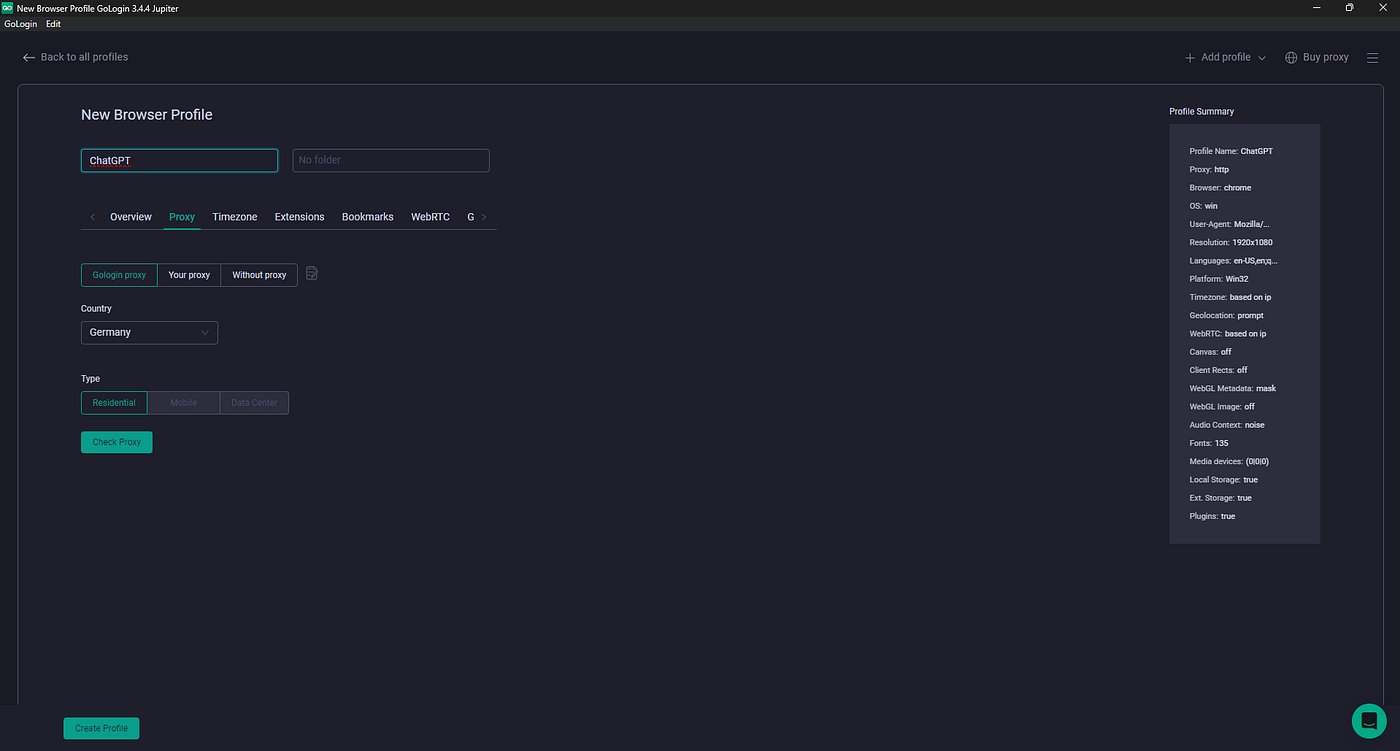Screen dimensions: 1400x751
Task: Click Canvas: off in summary
Action: (x=1210, y=352)
